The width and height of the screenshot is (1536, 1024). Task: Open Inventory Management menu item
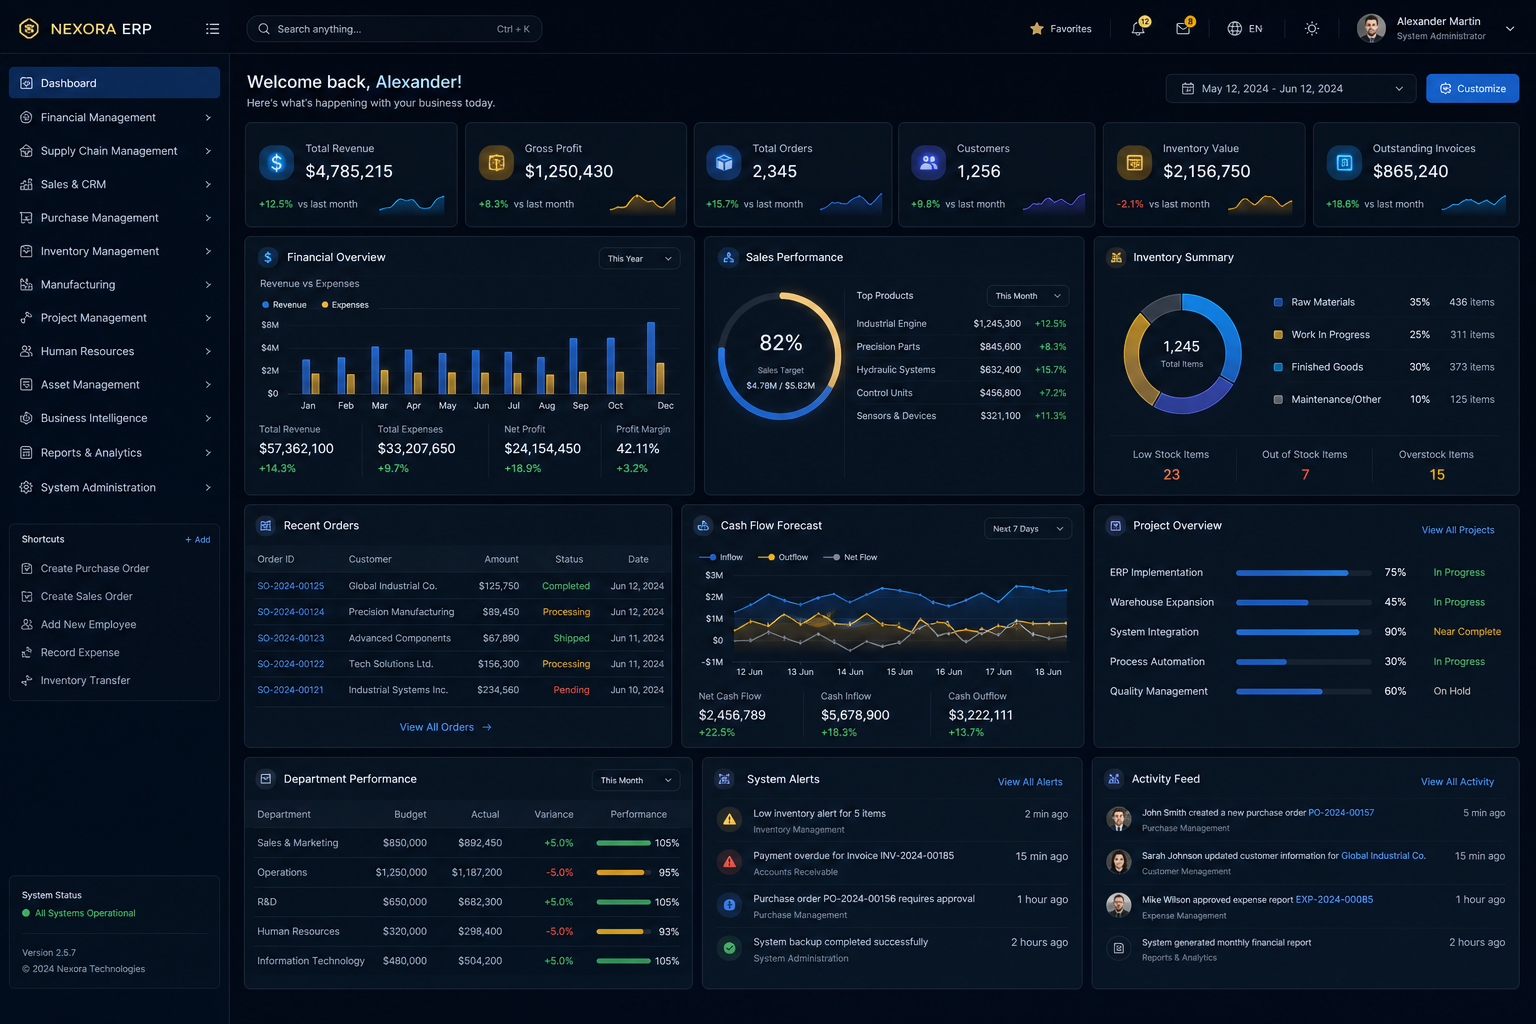(x=114, y=251)
